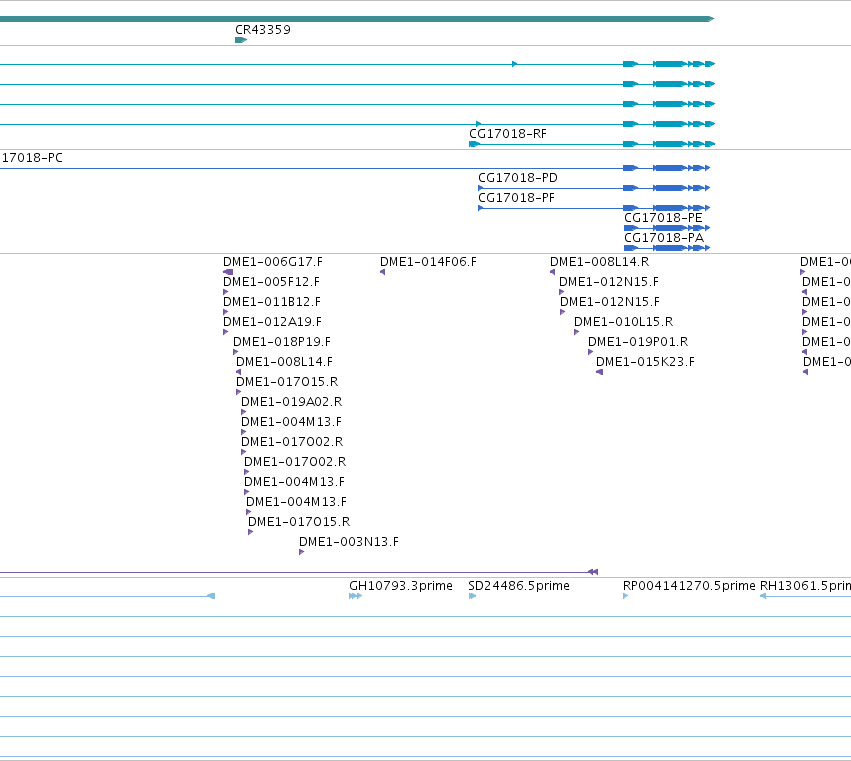Screen dimensions: 851x761
Task: Open the RP004141270.5prime EST label
Action: [x=689, y=586]
